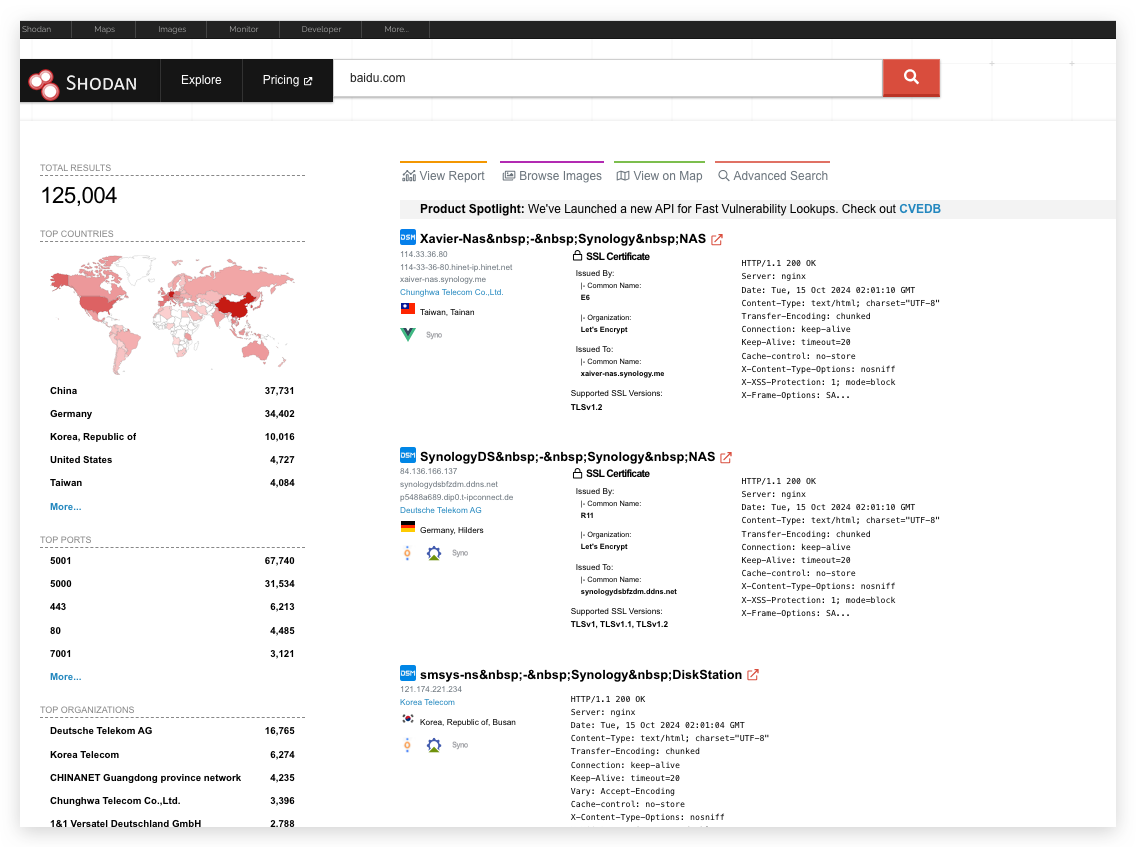This screenshot has height=847, width=1136.
Task: Open the smsys-ns Synology DiskStation result title
Action: pos(581,675)
